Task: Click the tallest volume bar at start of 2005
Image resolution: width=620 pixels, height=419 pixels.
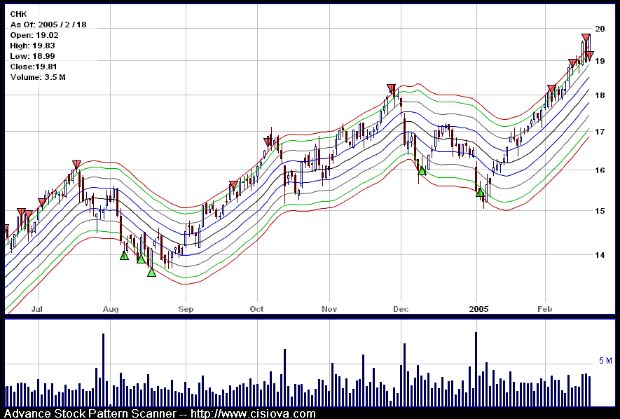Action: (476, 369)
